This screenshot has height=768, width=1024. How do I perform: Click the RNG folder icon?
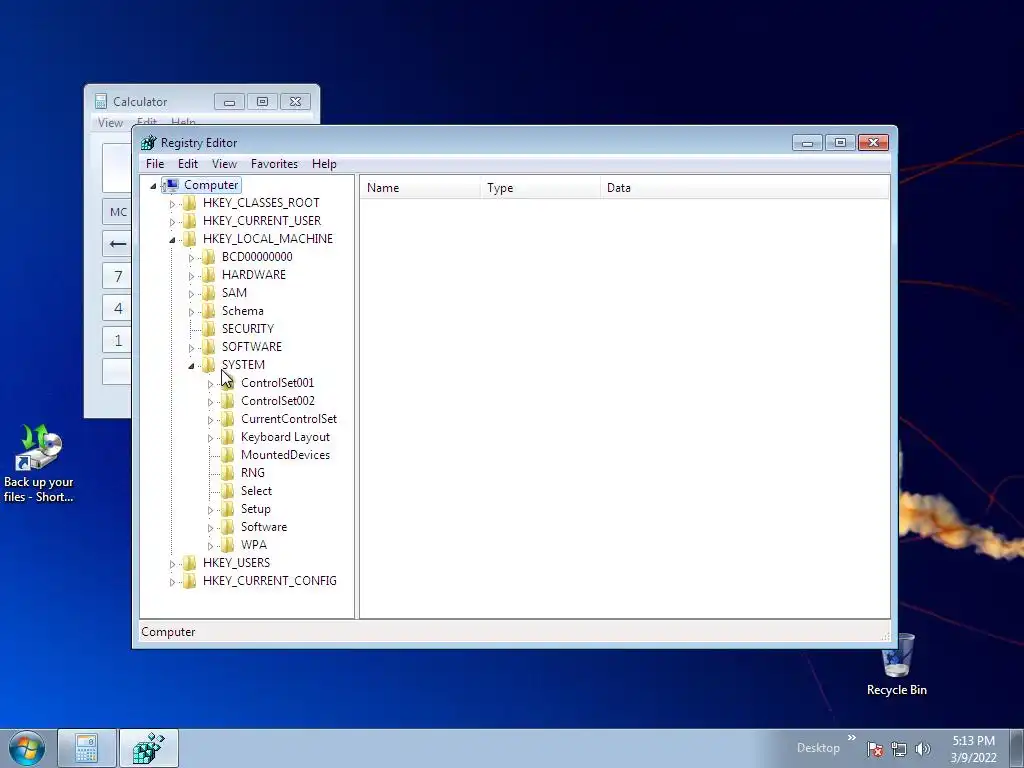(227, 473)
